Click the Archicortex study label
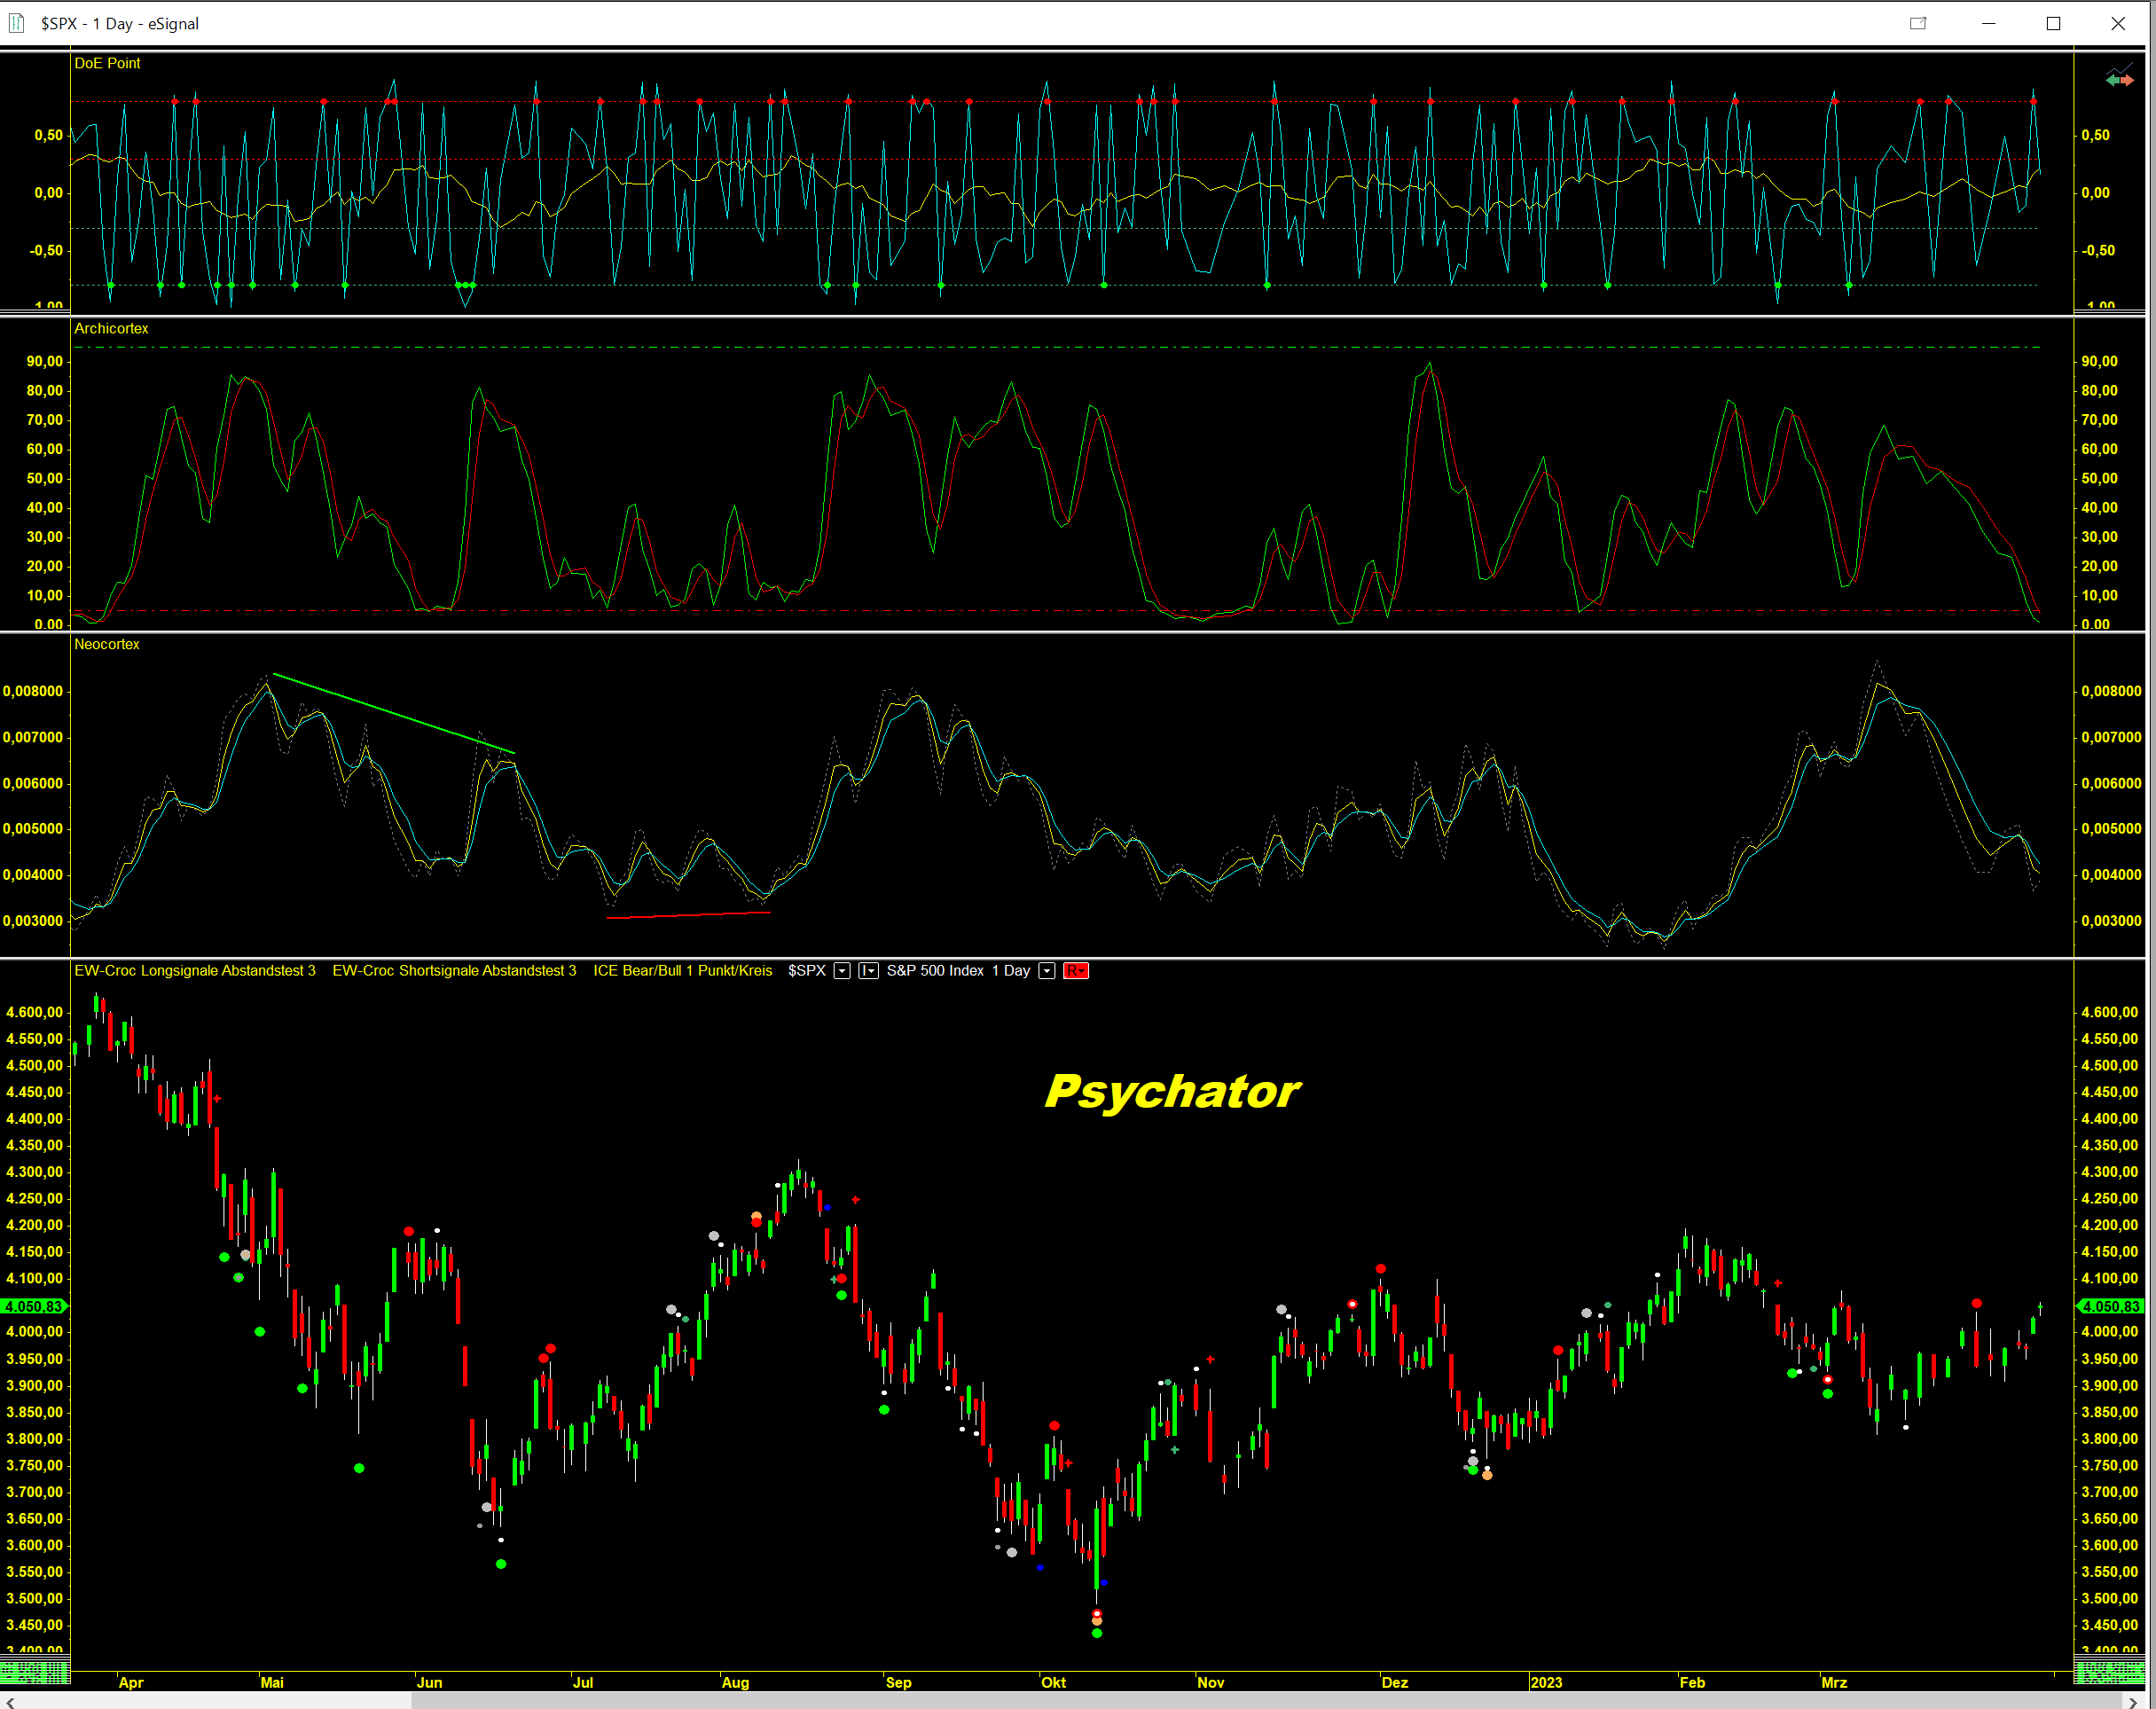The width and height of the screenshot is (2156, 1709). [x=111, y=328]
